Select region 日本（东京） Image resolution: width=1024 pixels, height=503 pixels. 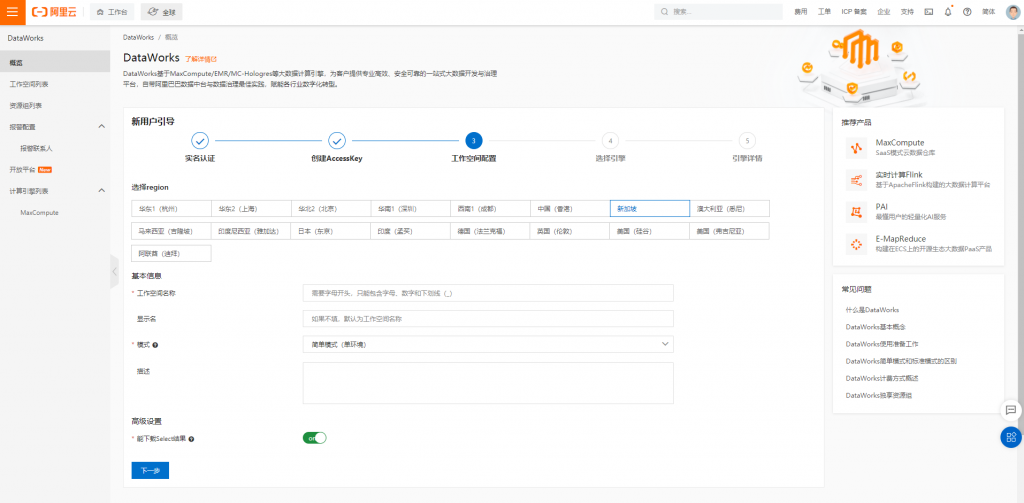[x=330, y=231]
